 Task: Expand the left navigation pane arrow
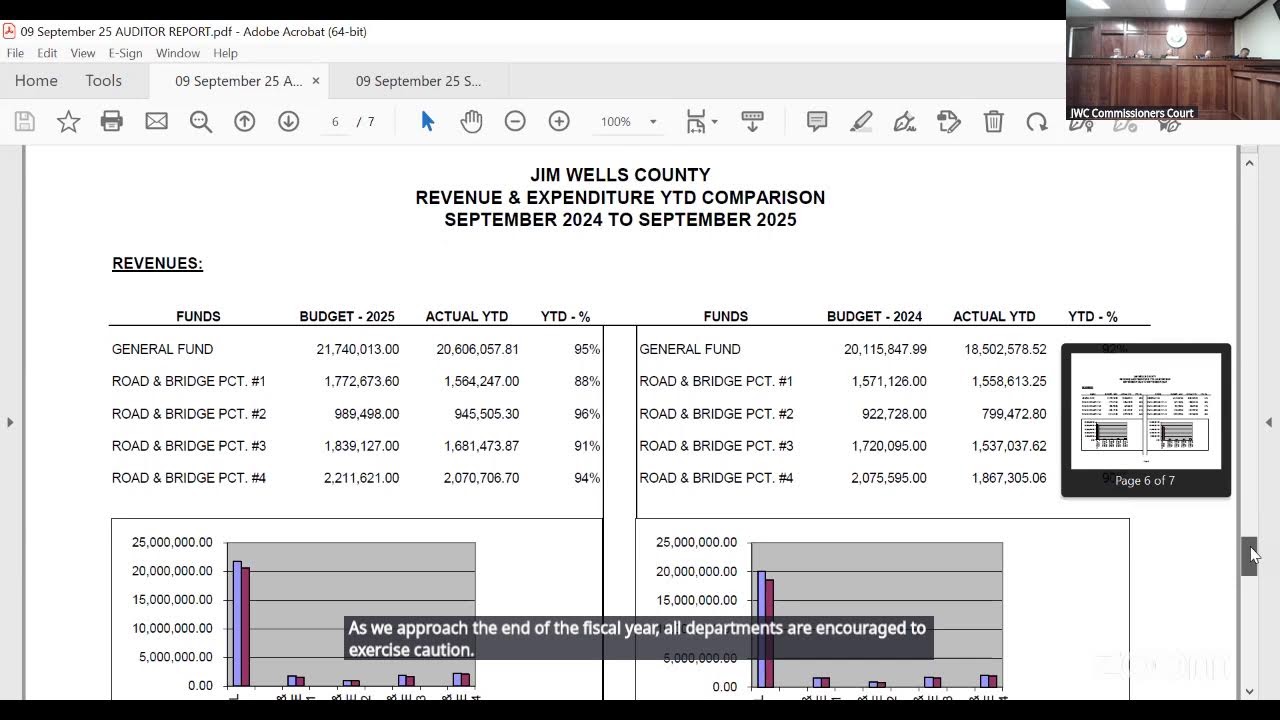[10, 422]
